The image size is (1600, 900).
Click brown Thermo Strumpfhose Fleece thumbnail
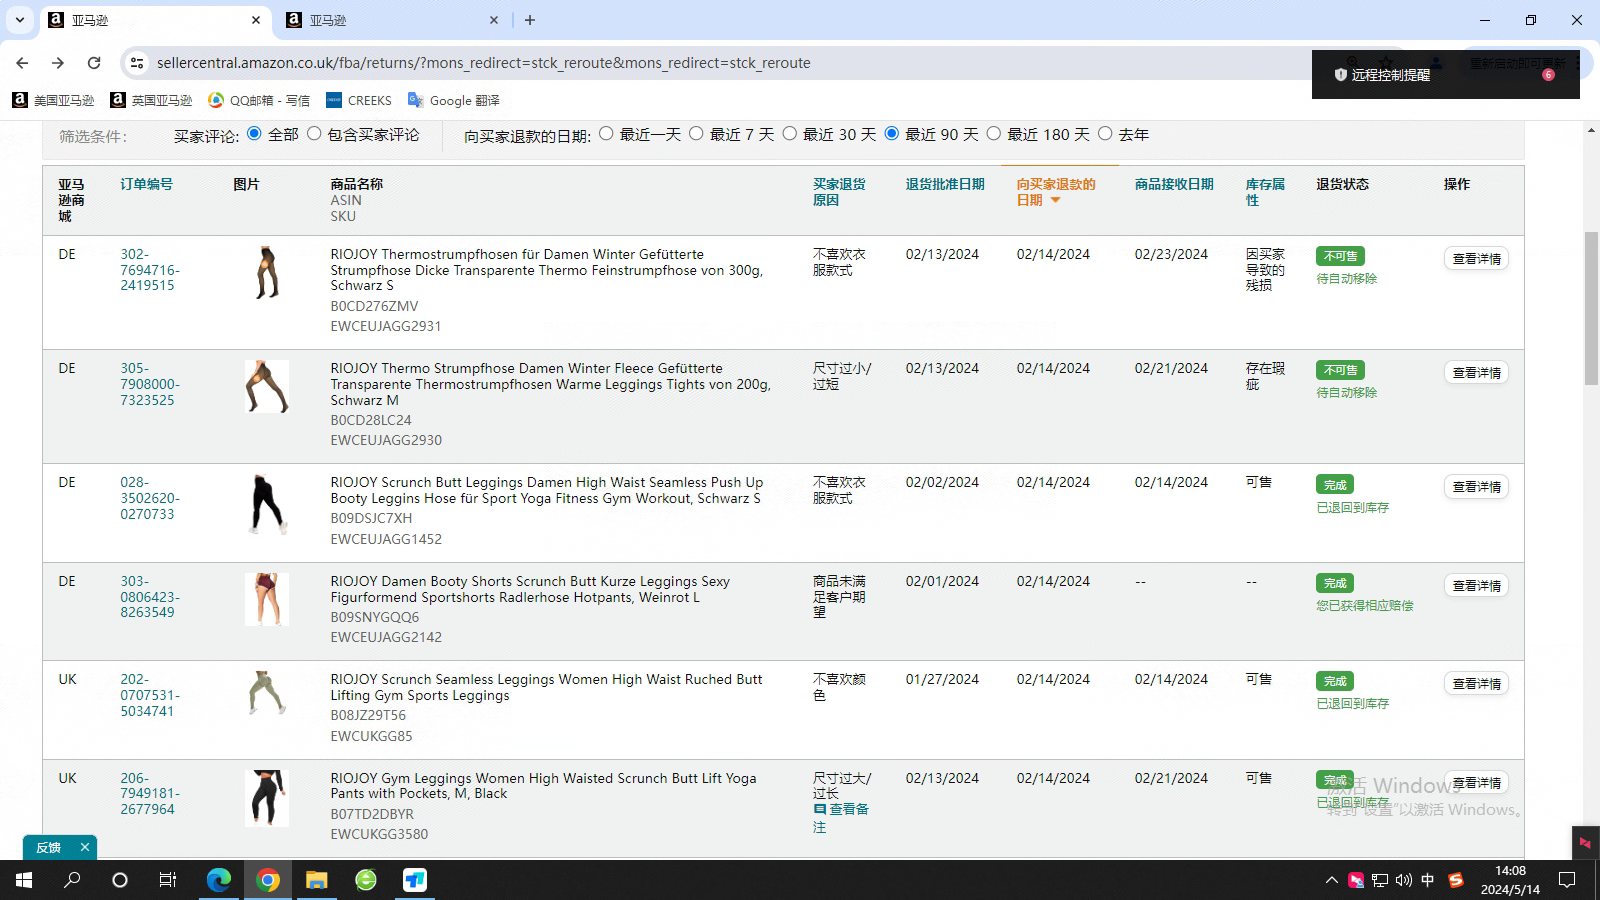(x=267, y=386)
